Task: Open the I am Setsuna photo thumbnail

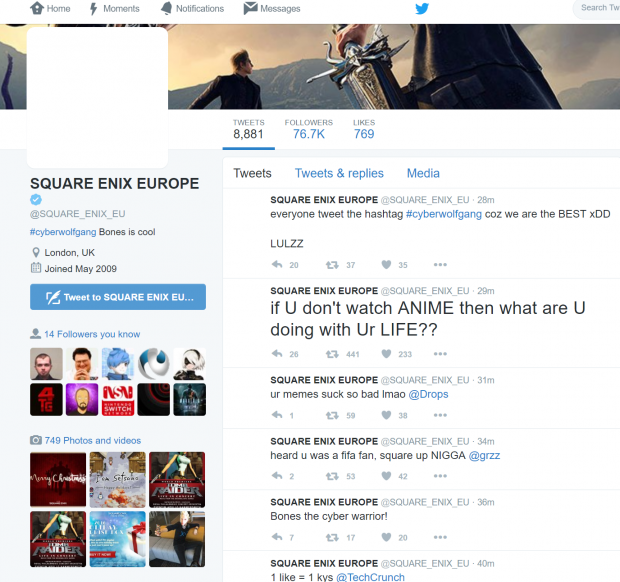Action: (x=117, y=479)
